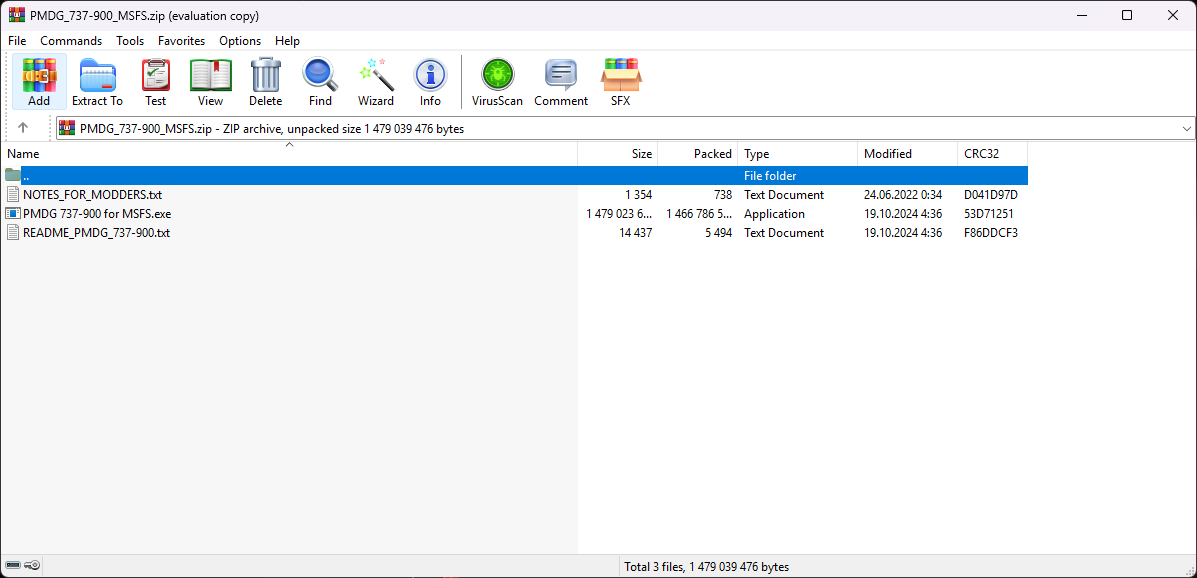Image resolution: width=1197 pixels, height=578 pixels.
Task: Open the Find magnifier tool
Action: pos(320,82)
